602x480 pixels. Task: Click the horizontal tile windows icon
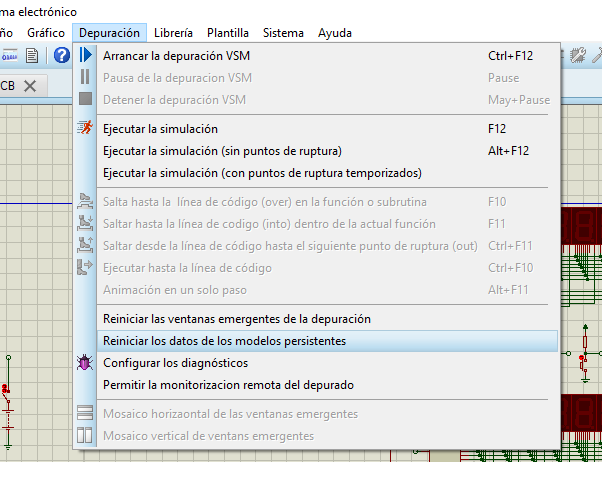(x=85, y=413)
